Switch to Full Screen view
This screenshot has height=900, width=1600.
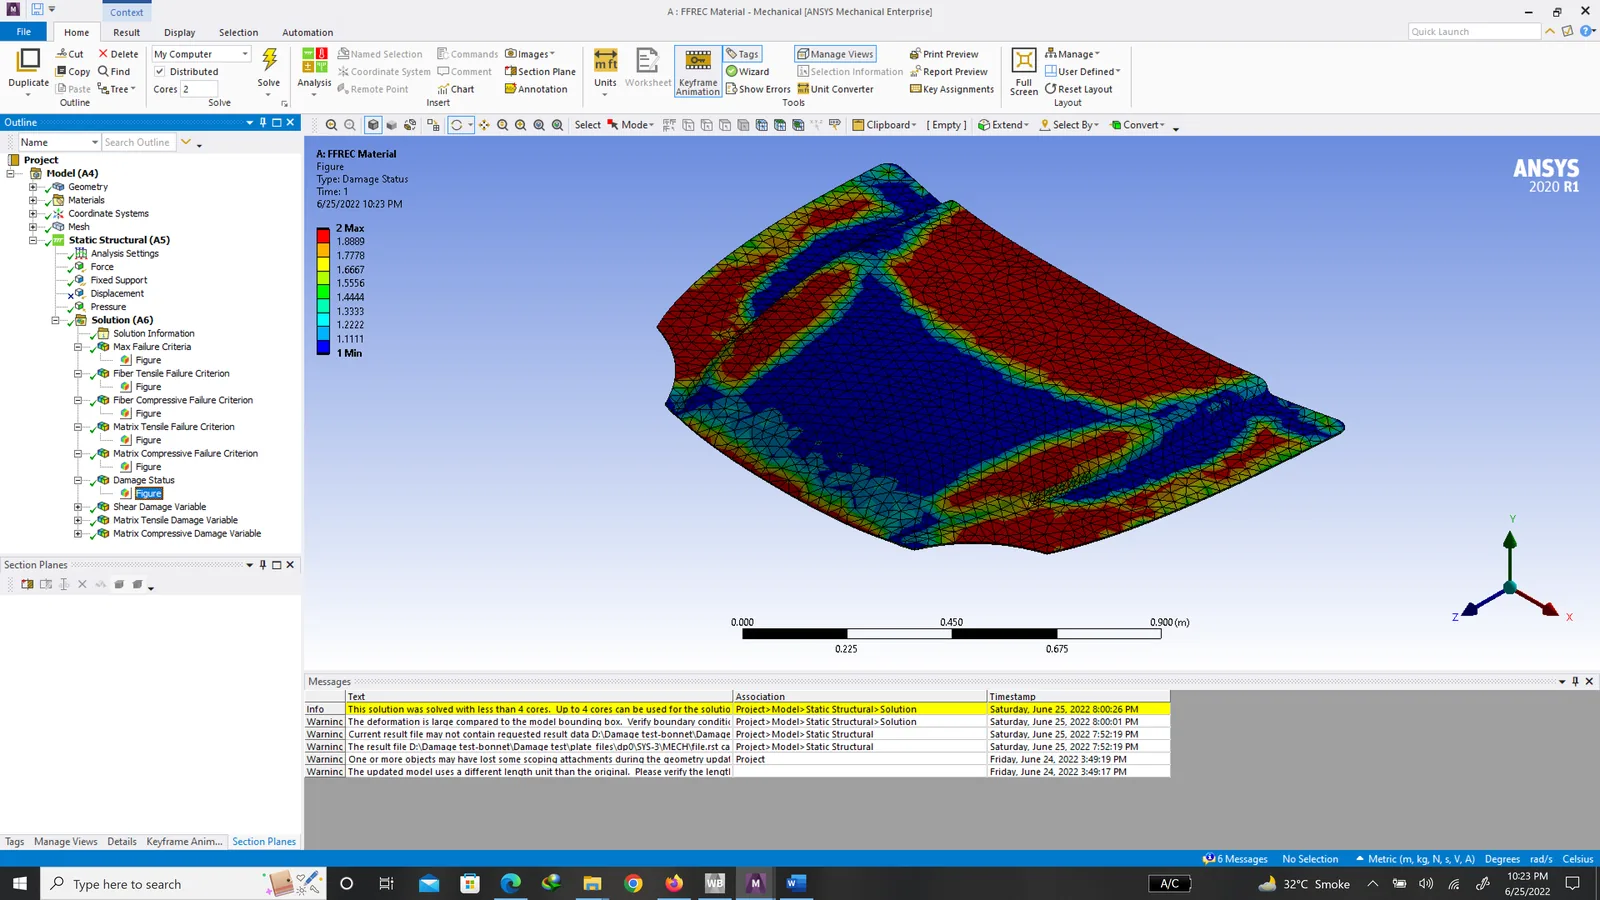tap(1023, 72)
